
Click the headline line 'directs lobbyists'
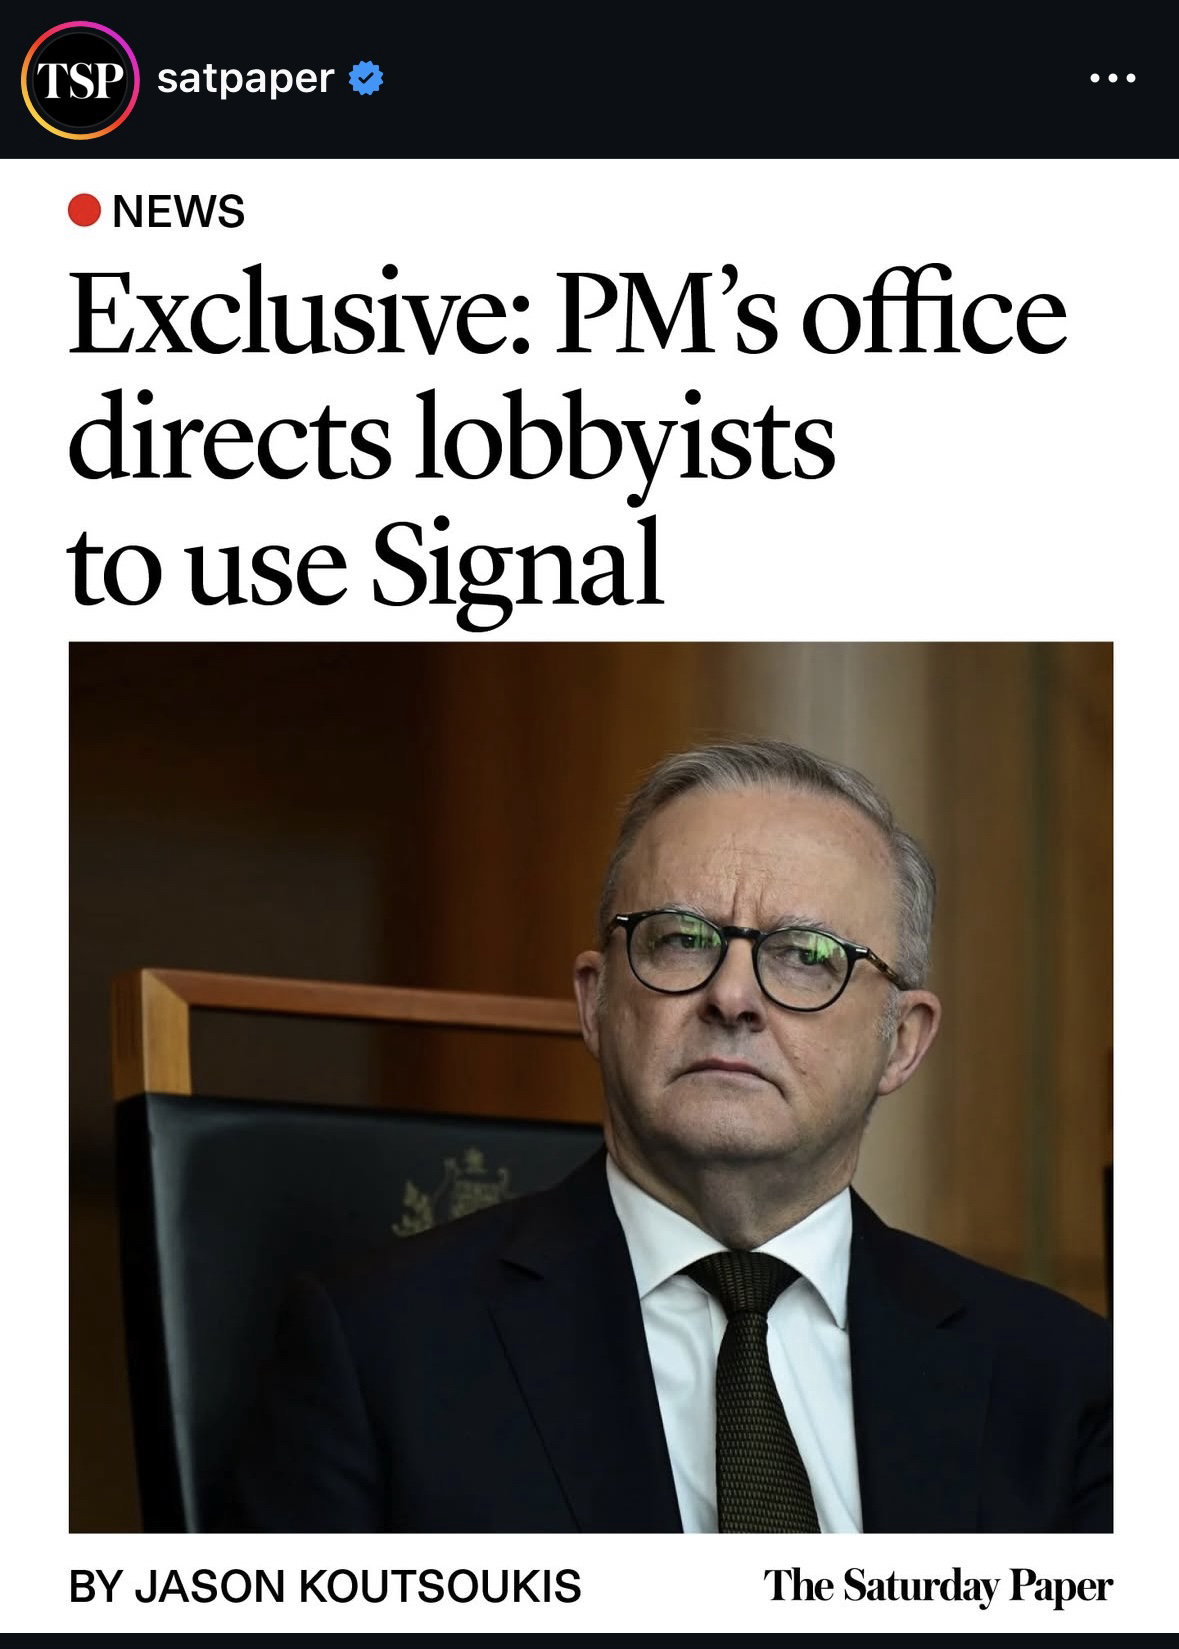click(x=451, y=441)
